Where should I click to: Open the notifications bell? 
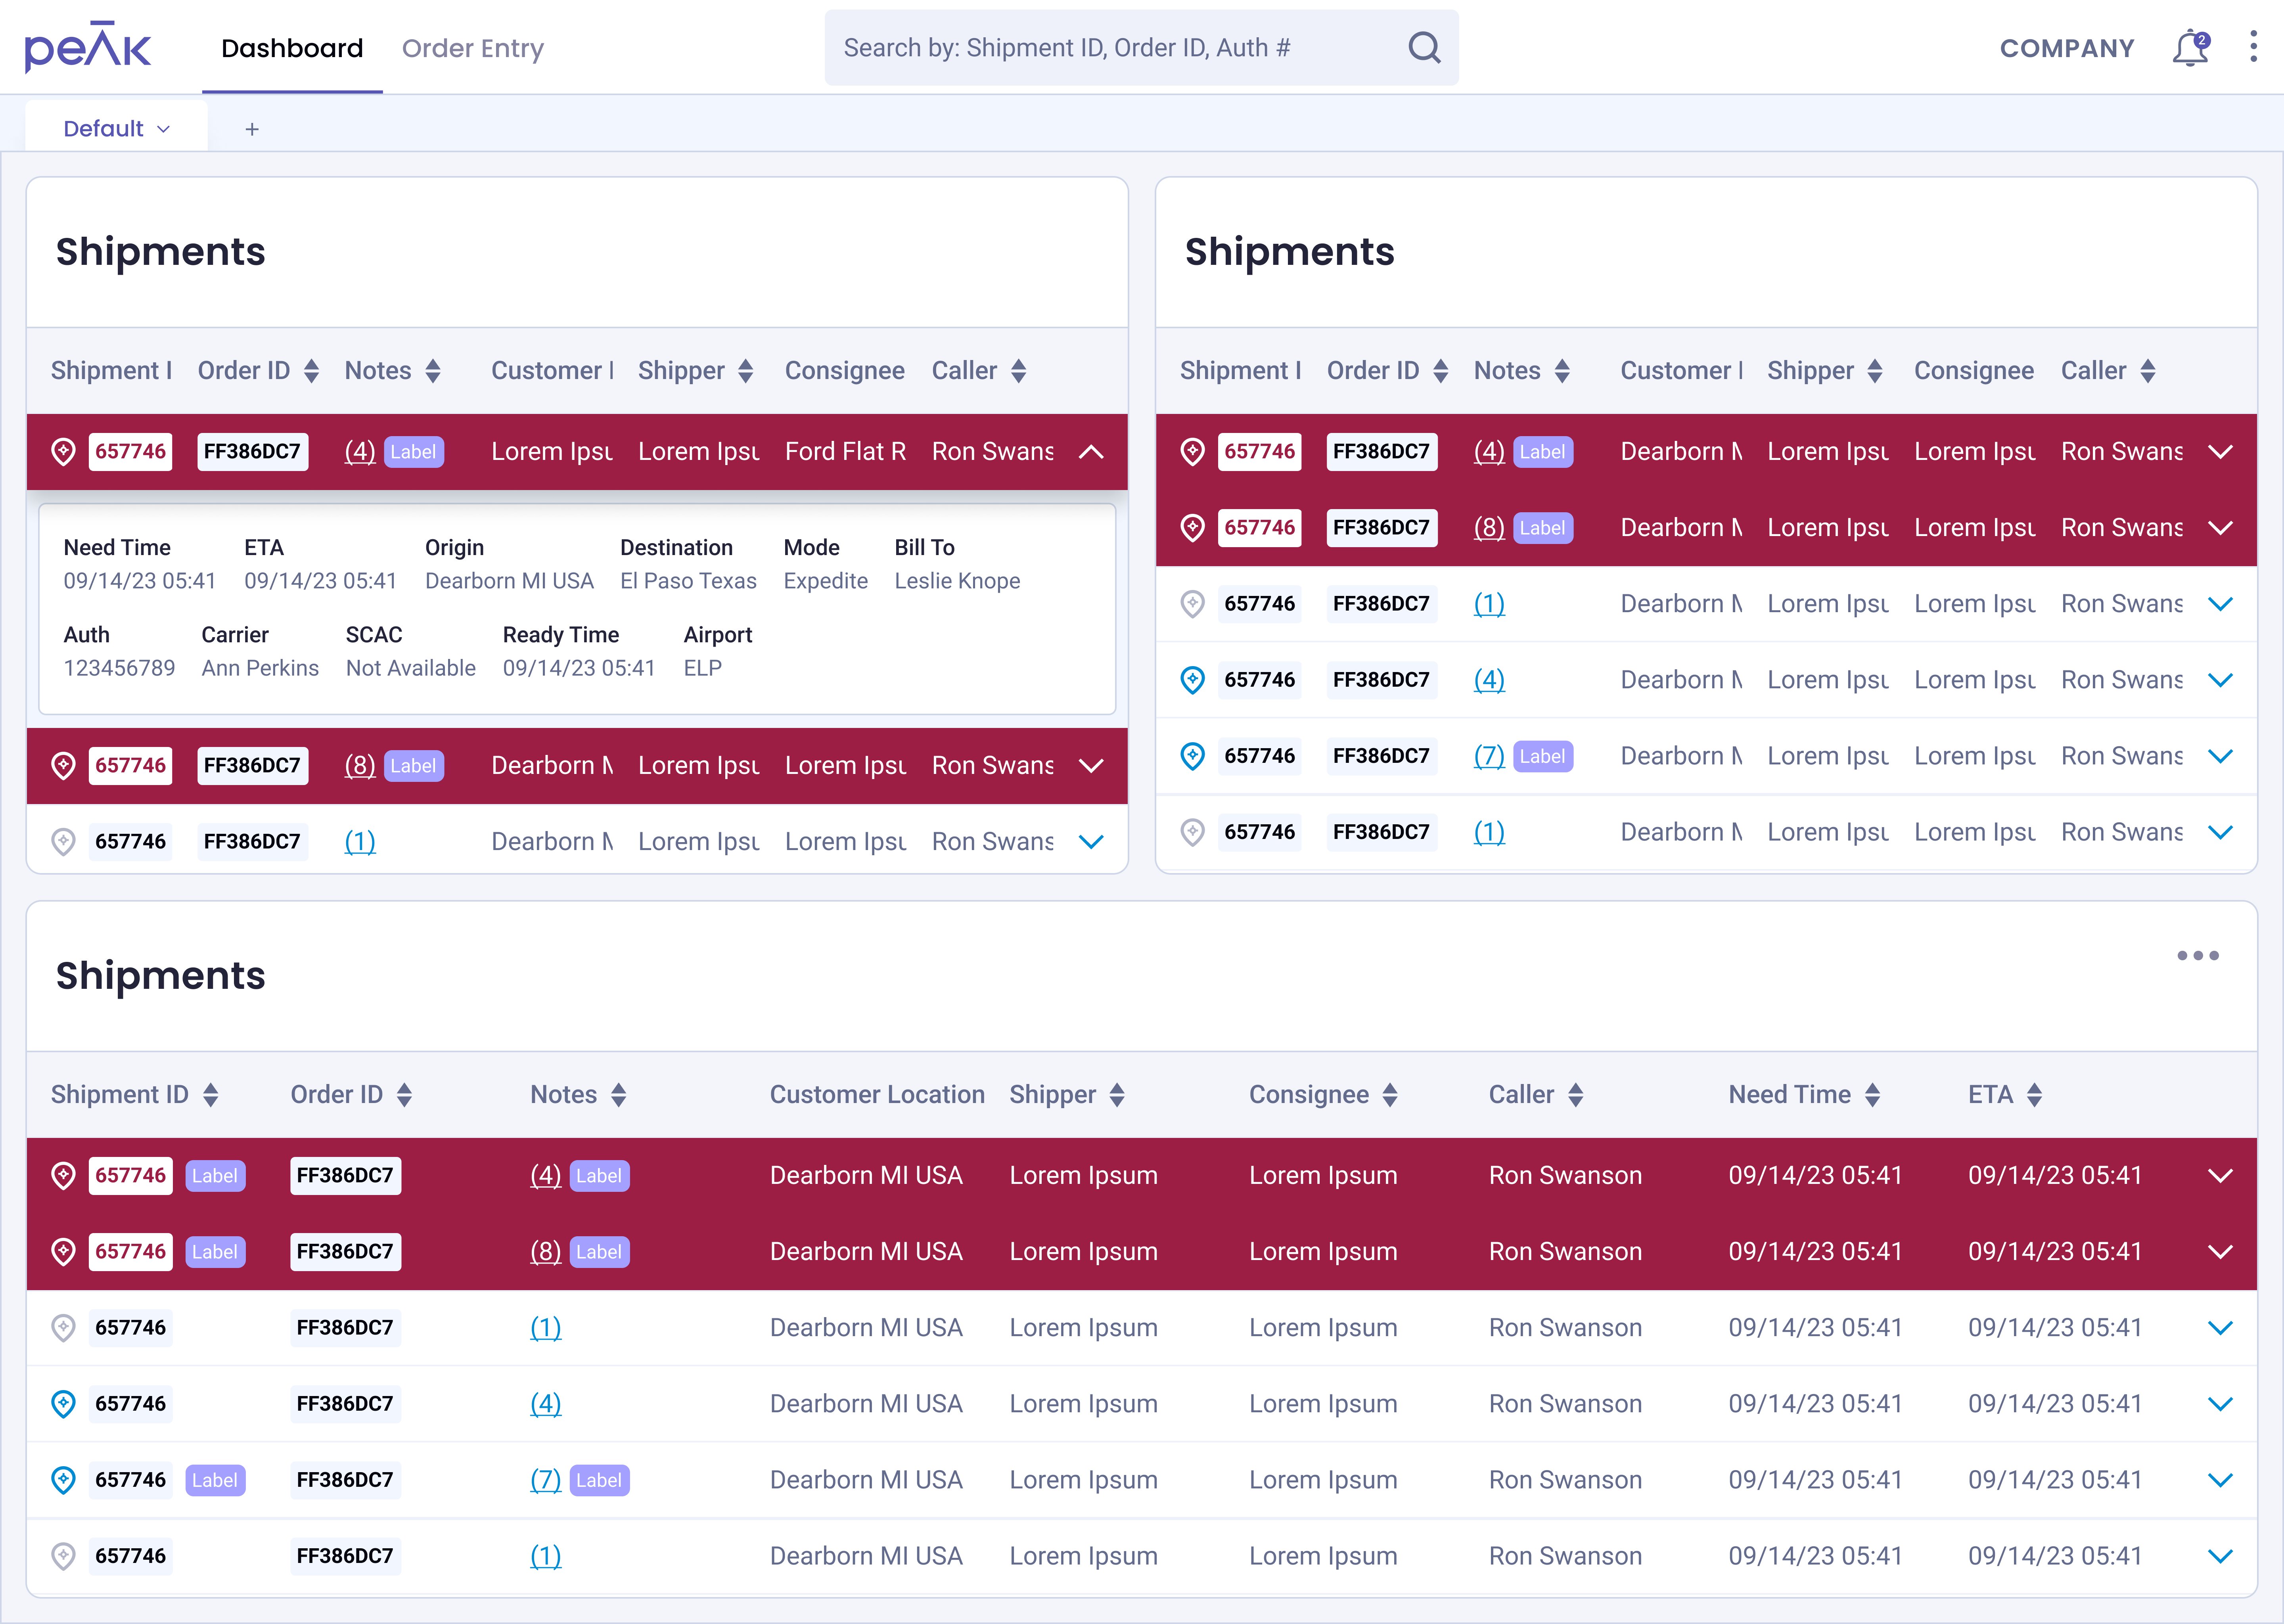pyautogui.click(x=2190, y=47)
